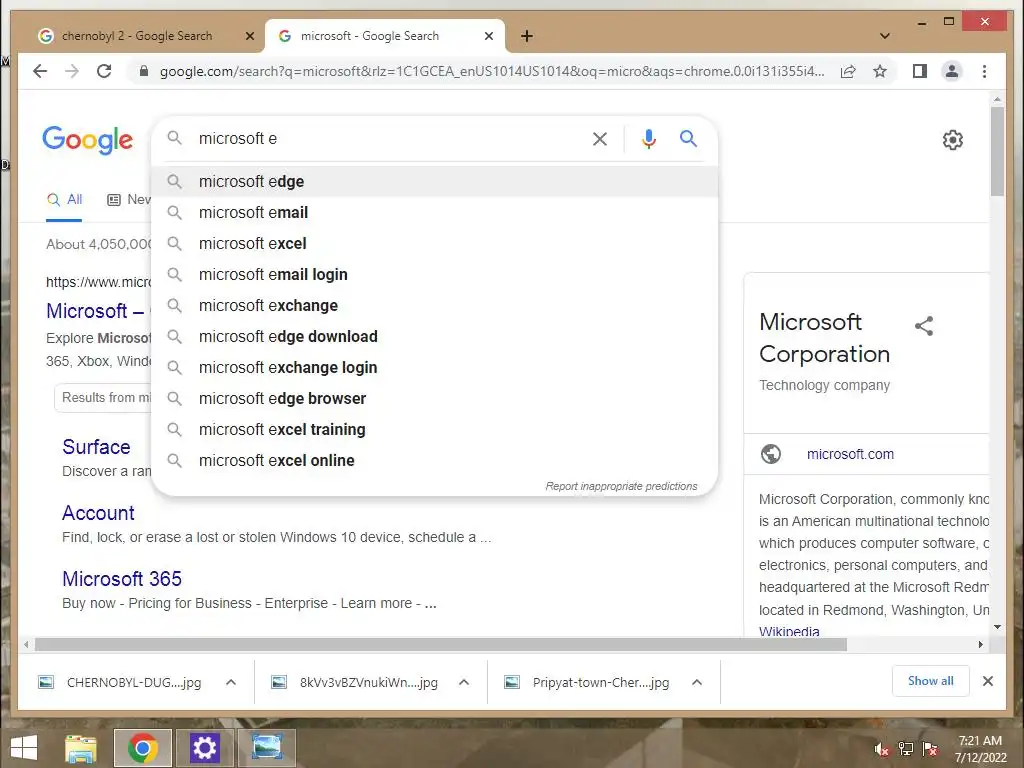Open the taskbar clock showing 7:21 AM

click(x=980, y=749)
